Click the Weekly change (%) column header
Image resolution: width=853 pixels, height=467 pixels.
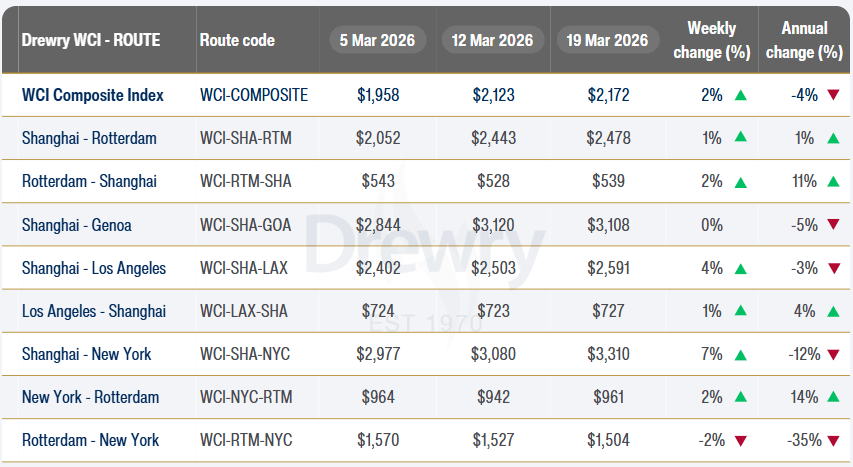tap(711, 40)
